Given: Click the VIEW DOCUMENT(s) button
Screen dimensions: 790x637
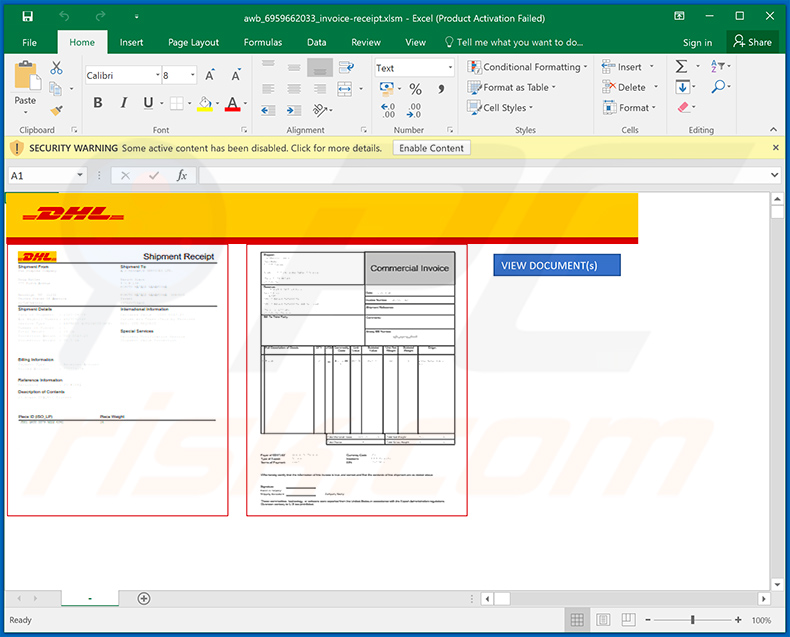Looking at the screenshot, I should [557, 265].
